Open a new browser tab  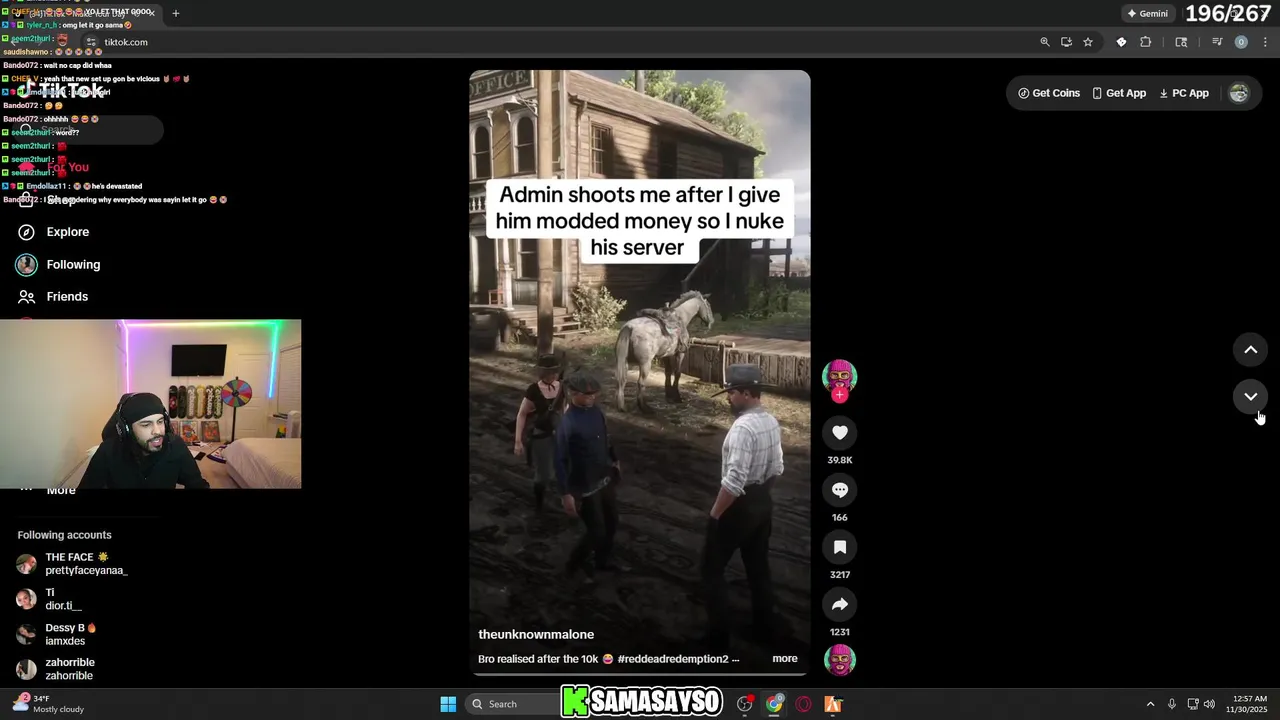click(x=176, y=13)
